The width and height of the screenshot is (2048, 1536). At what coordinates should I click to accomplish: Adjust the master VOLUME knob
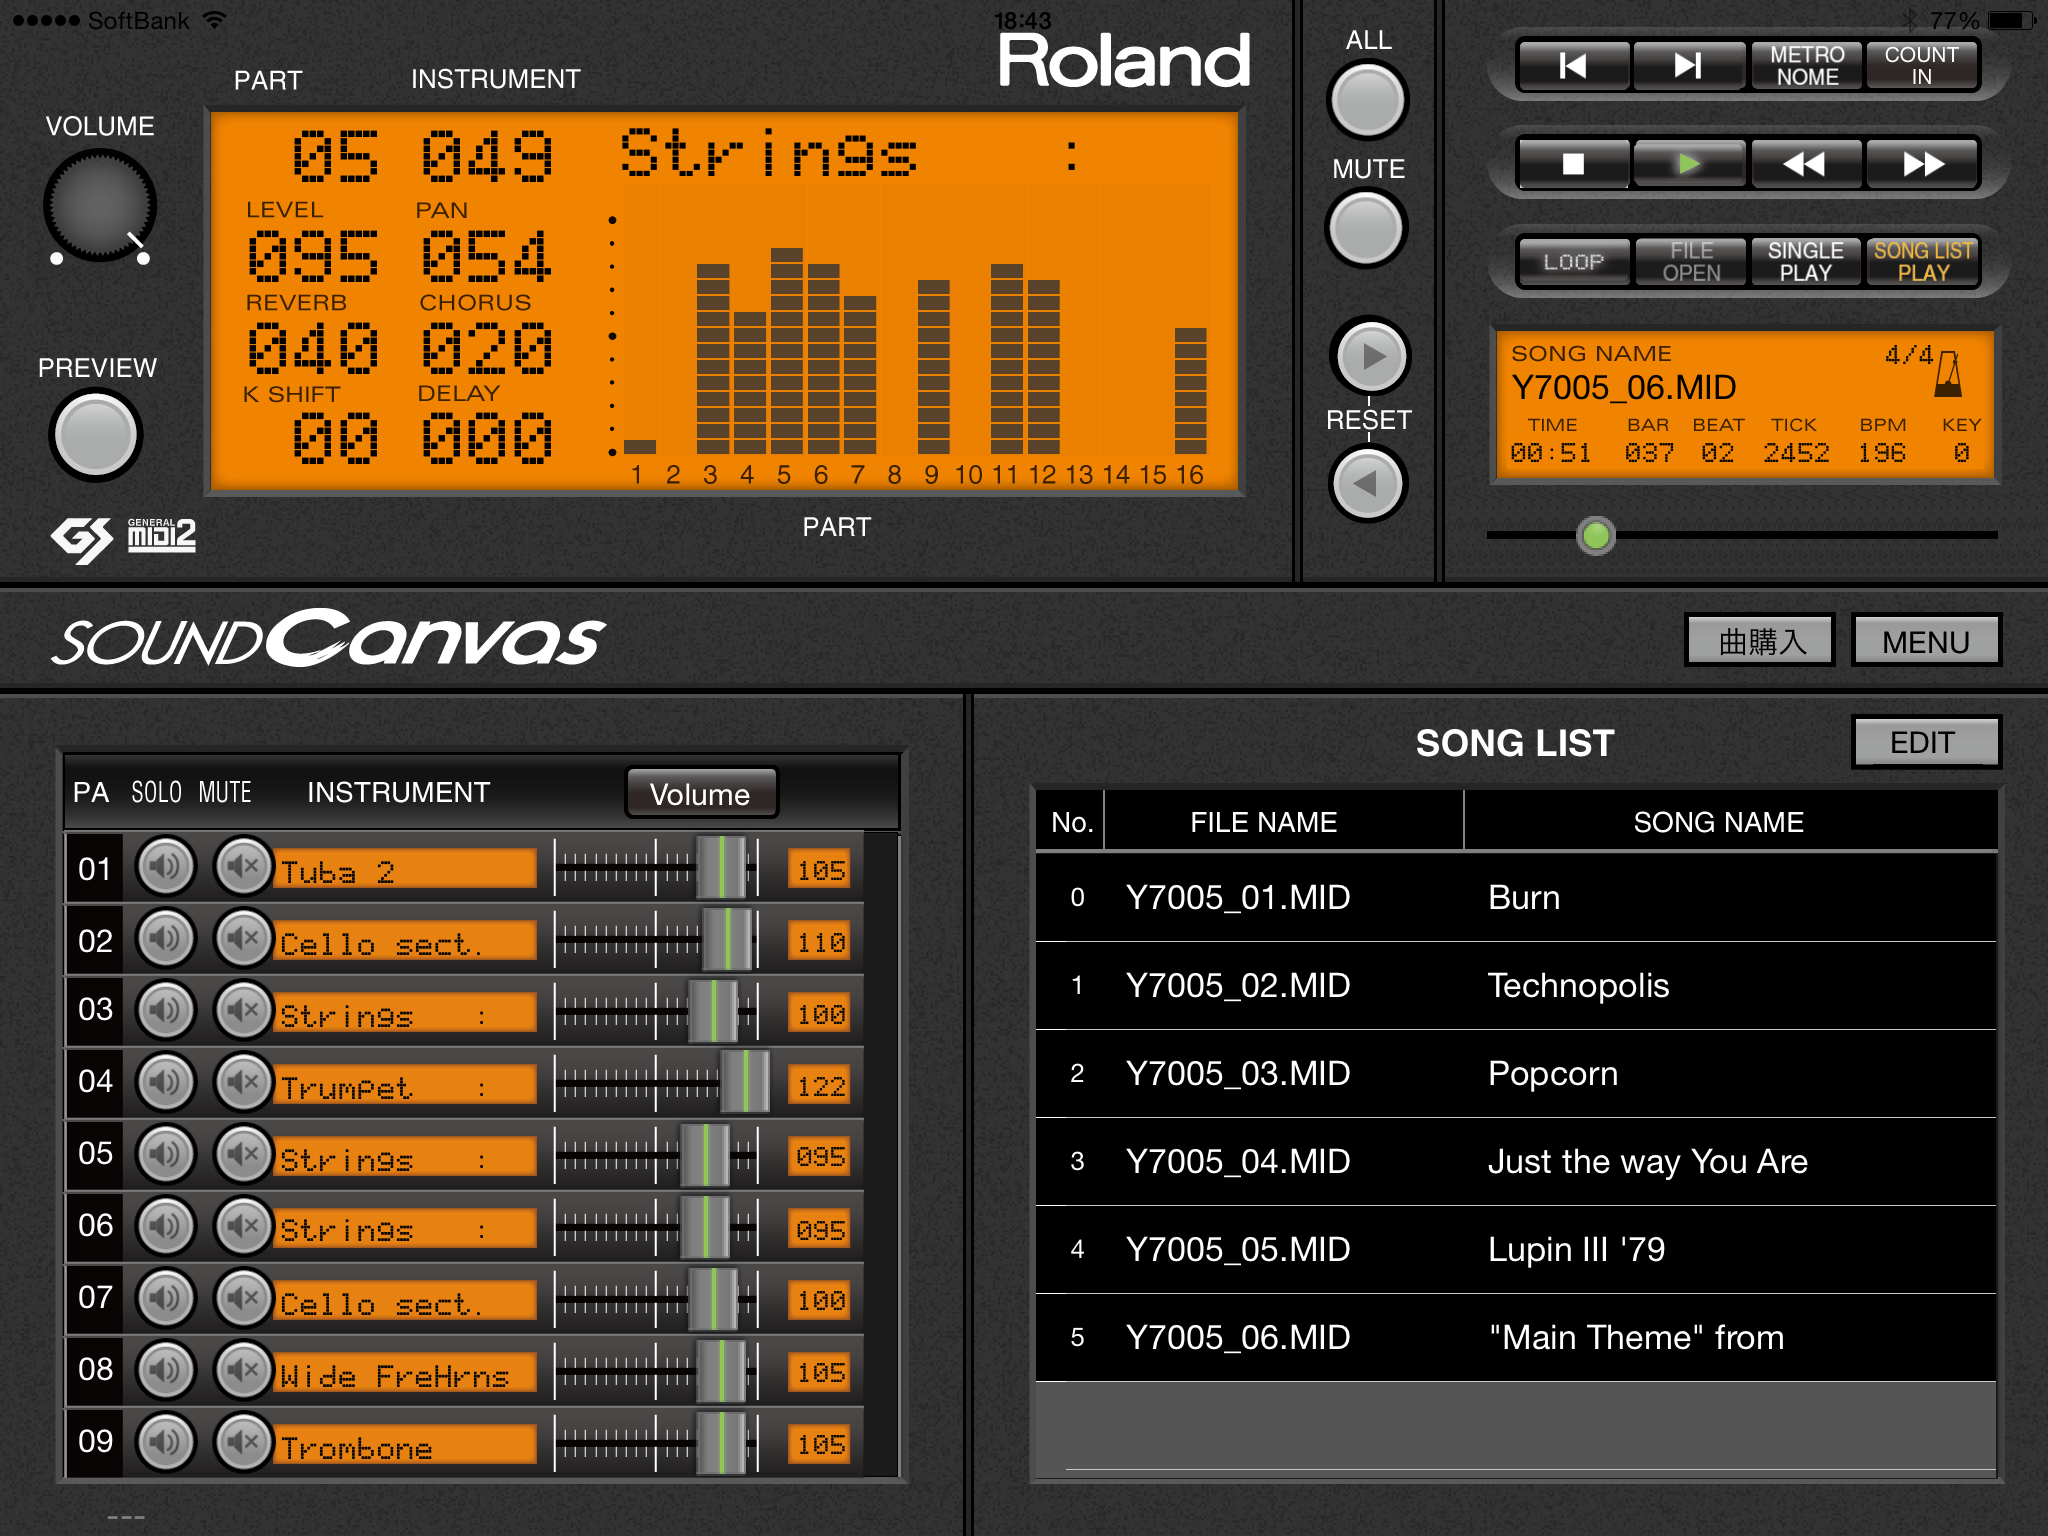pyautogui.click(x=100, y=203)
